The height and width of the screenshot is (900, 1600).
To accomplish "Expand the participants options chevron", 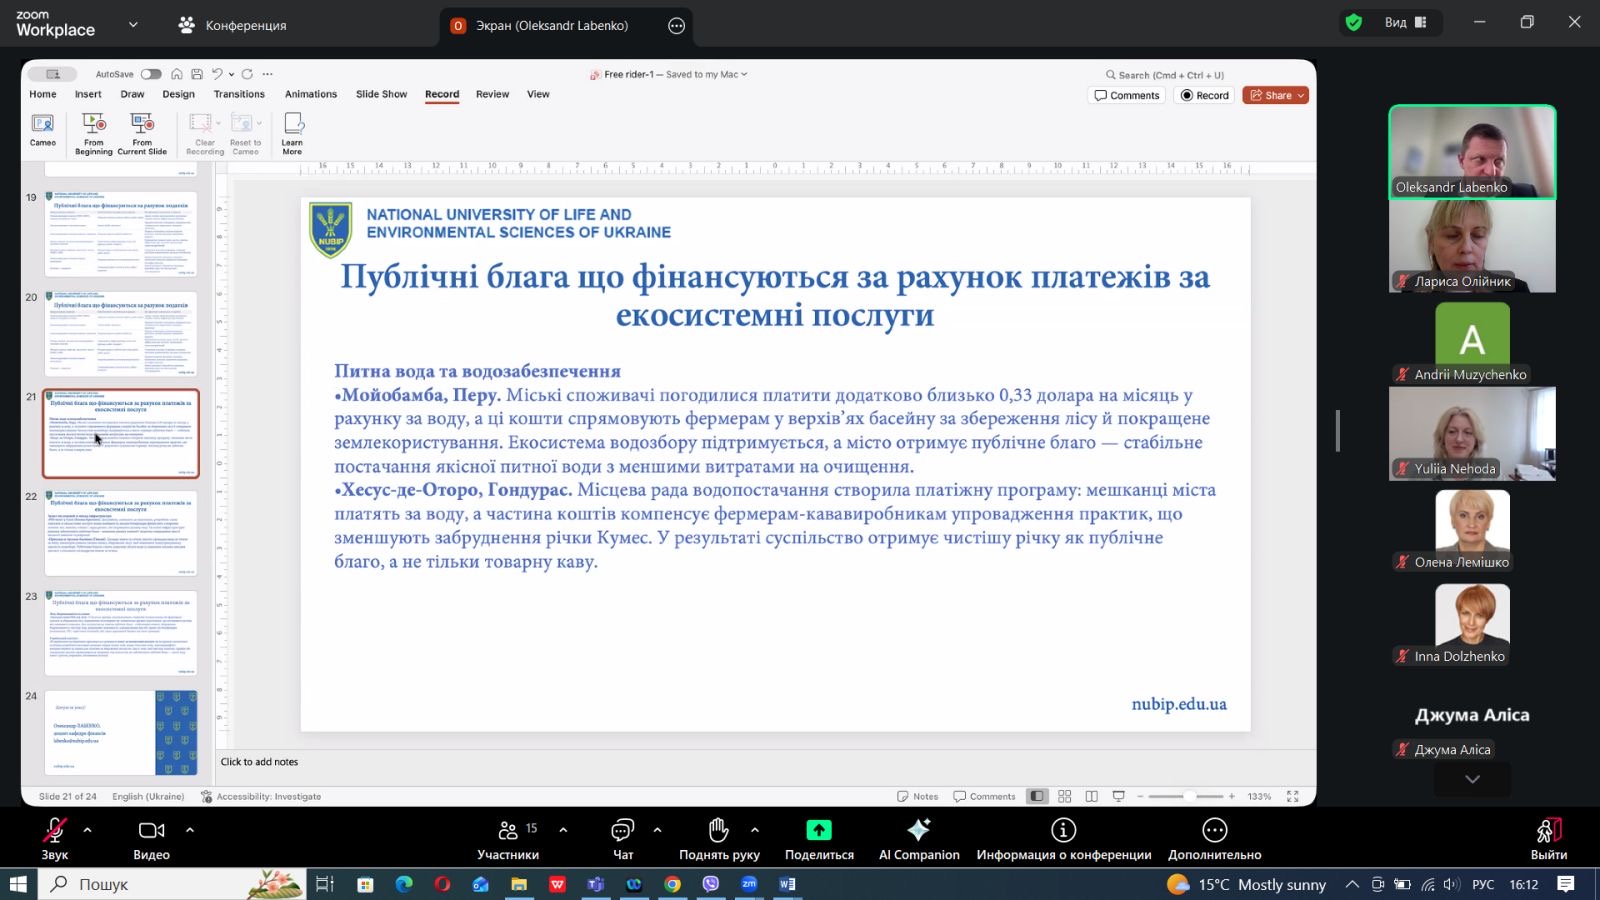I will [563, 830].
